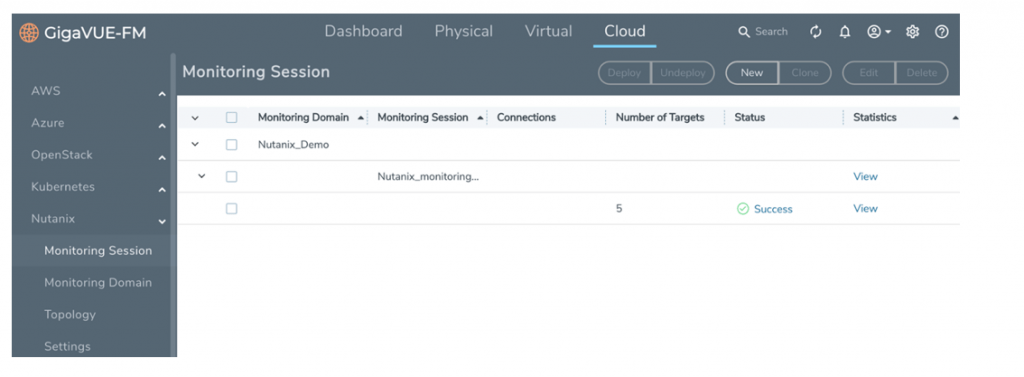Click sort arrow next to Statistics

pyautogui.click(x=955, y=118)
